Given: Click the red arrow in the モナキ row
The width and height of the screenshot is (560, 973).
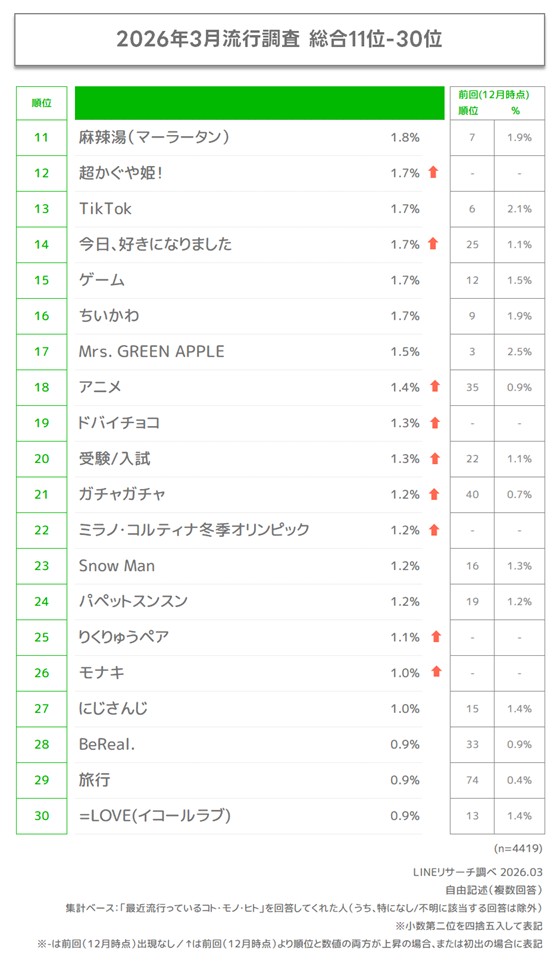Looking at the screenshot, I should [x=436, y=671].
